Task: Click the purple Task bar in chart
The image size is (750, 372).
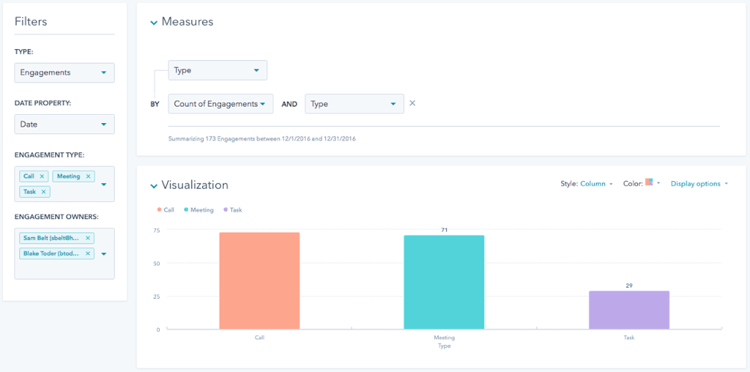Action: 629,310
